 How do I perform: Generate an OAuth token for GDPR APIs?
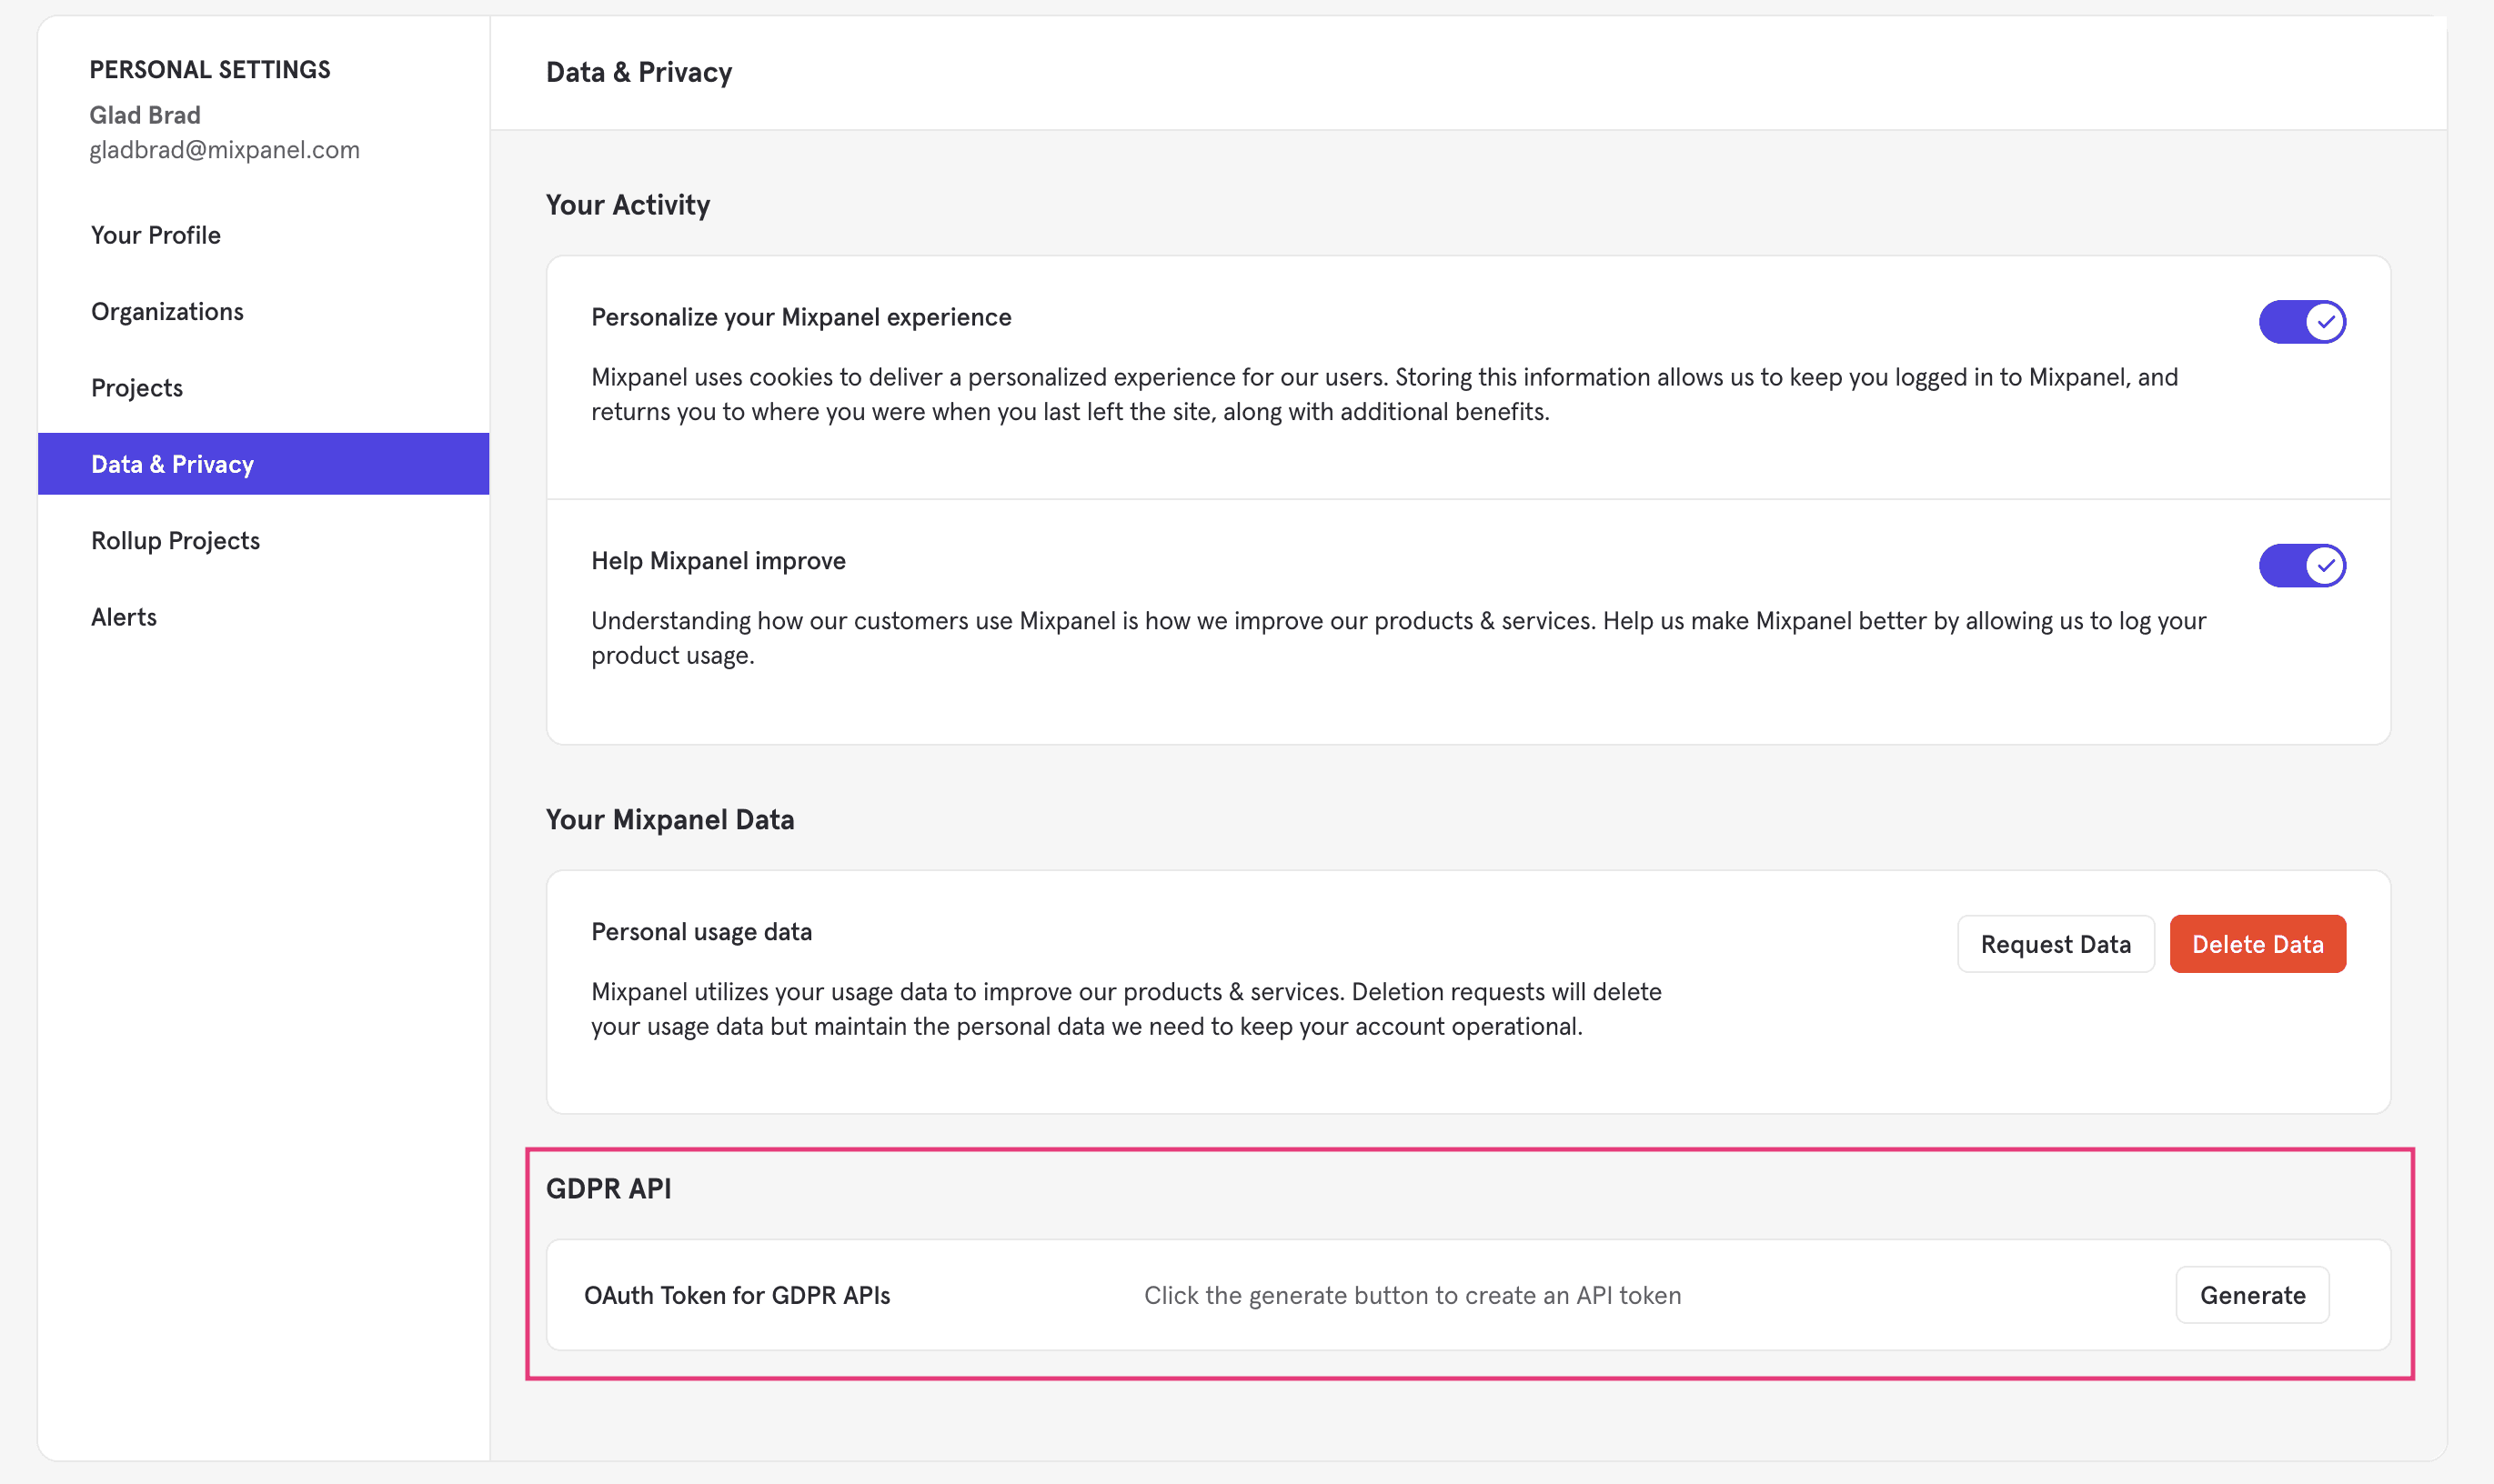pos(2252,1295)
